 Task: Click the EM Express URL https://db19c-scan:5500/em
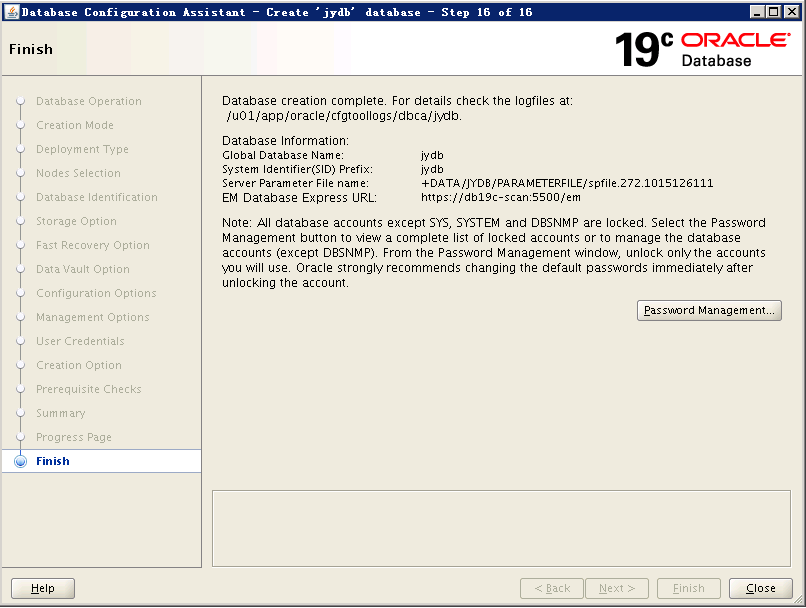(501, 197)
